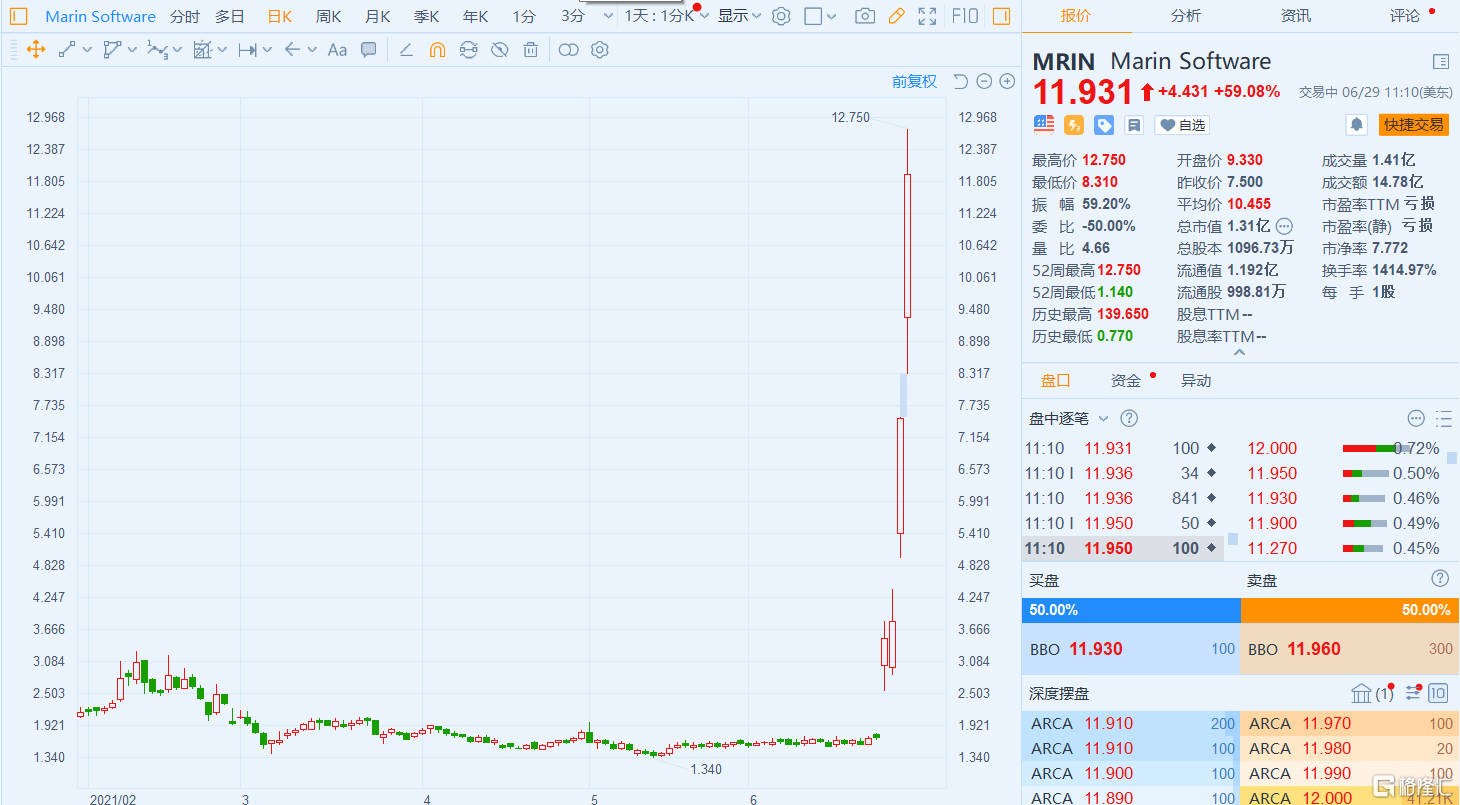Open the F10 company info panel
The height and width of the screenshot is (805, 1460).
click(965, 16)
